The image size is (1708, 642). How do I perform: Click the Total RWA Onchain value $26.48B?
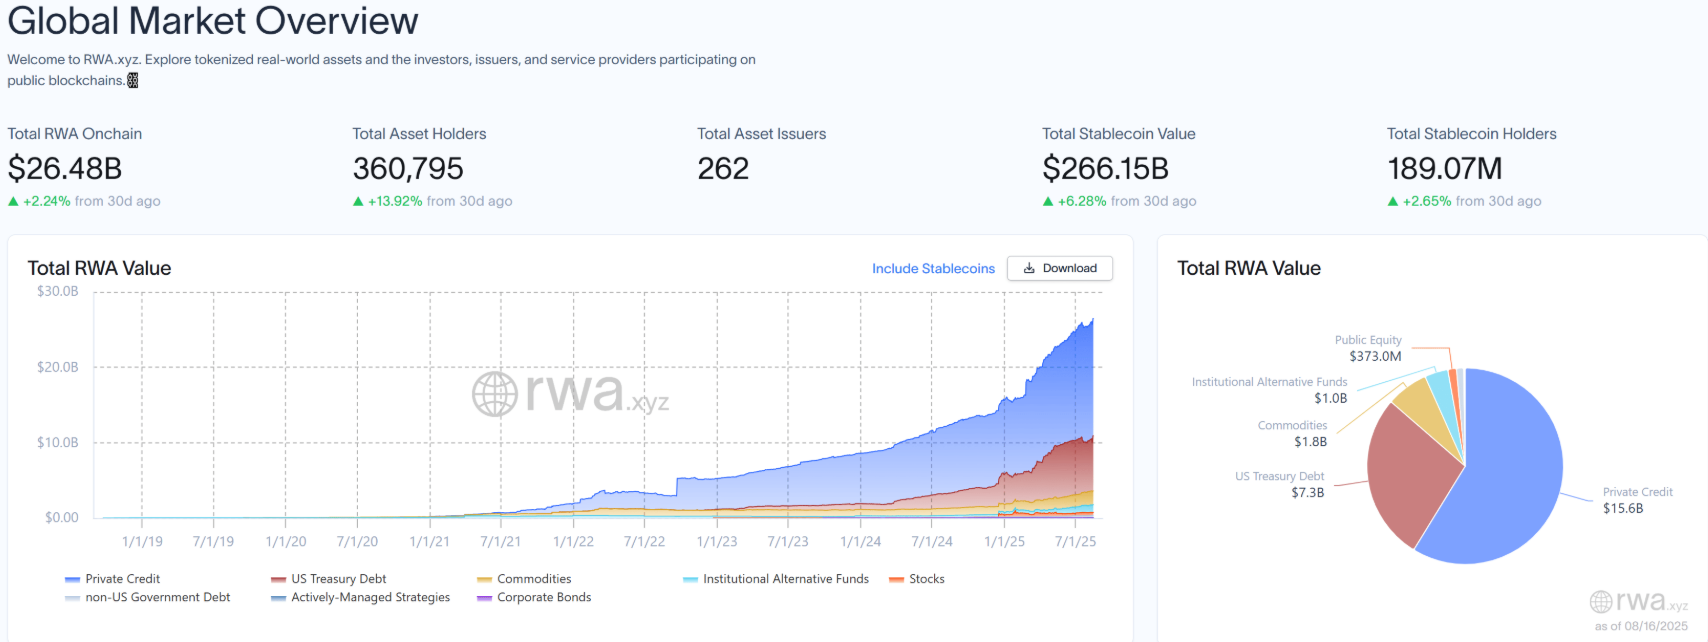[65, 168]
